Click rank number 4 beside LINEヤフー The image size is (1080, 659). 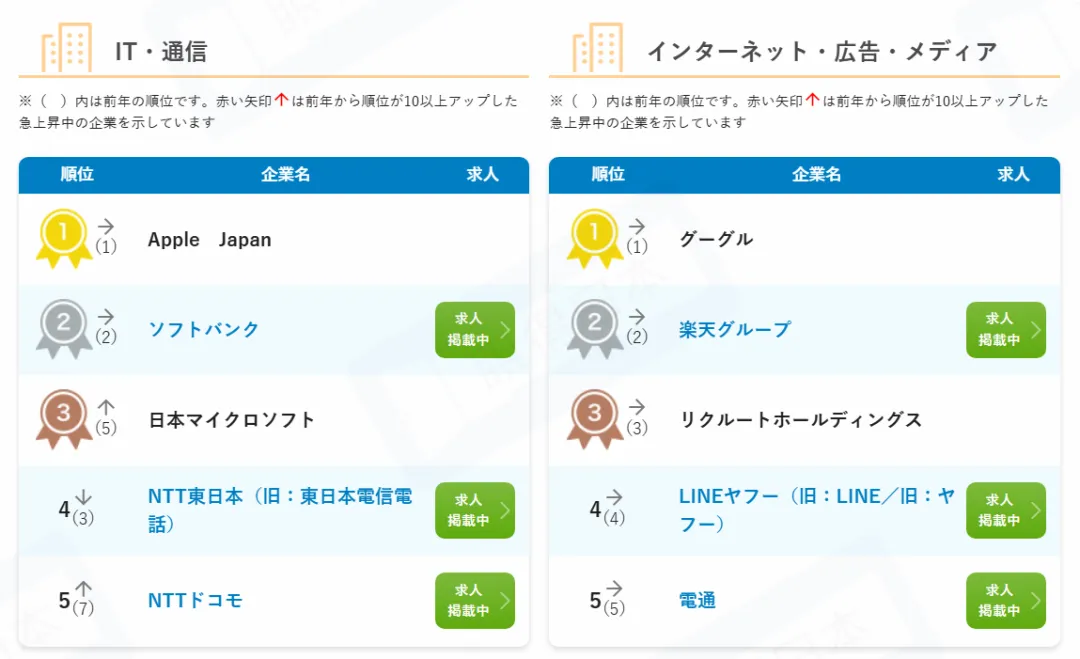(595, 510)
